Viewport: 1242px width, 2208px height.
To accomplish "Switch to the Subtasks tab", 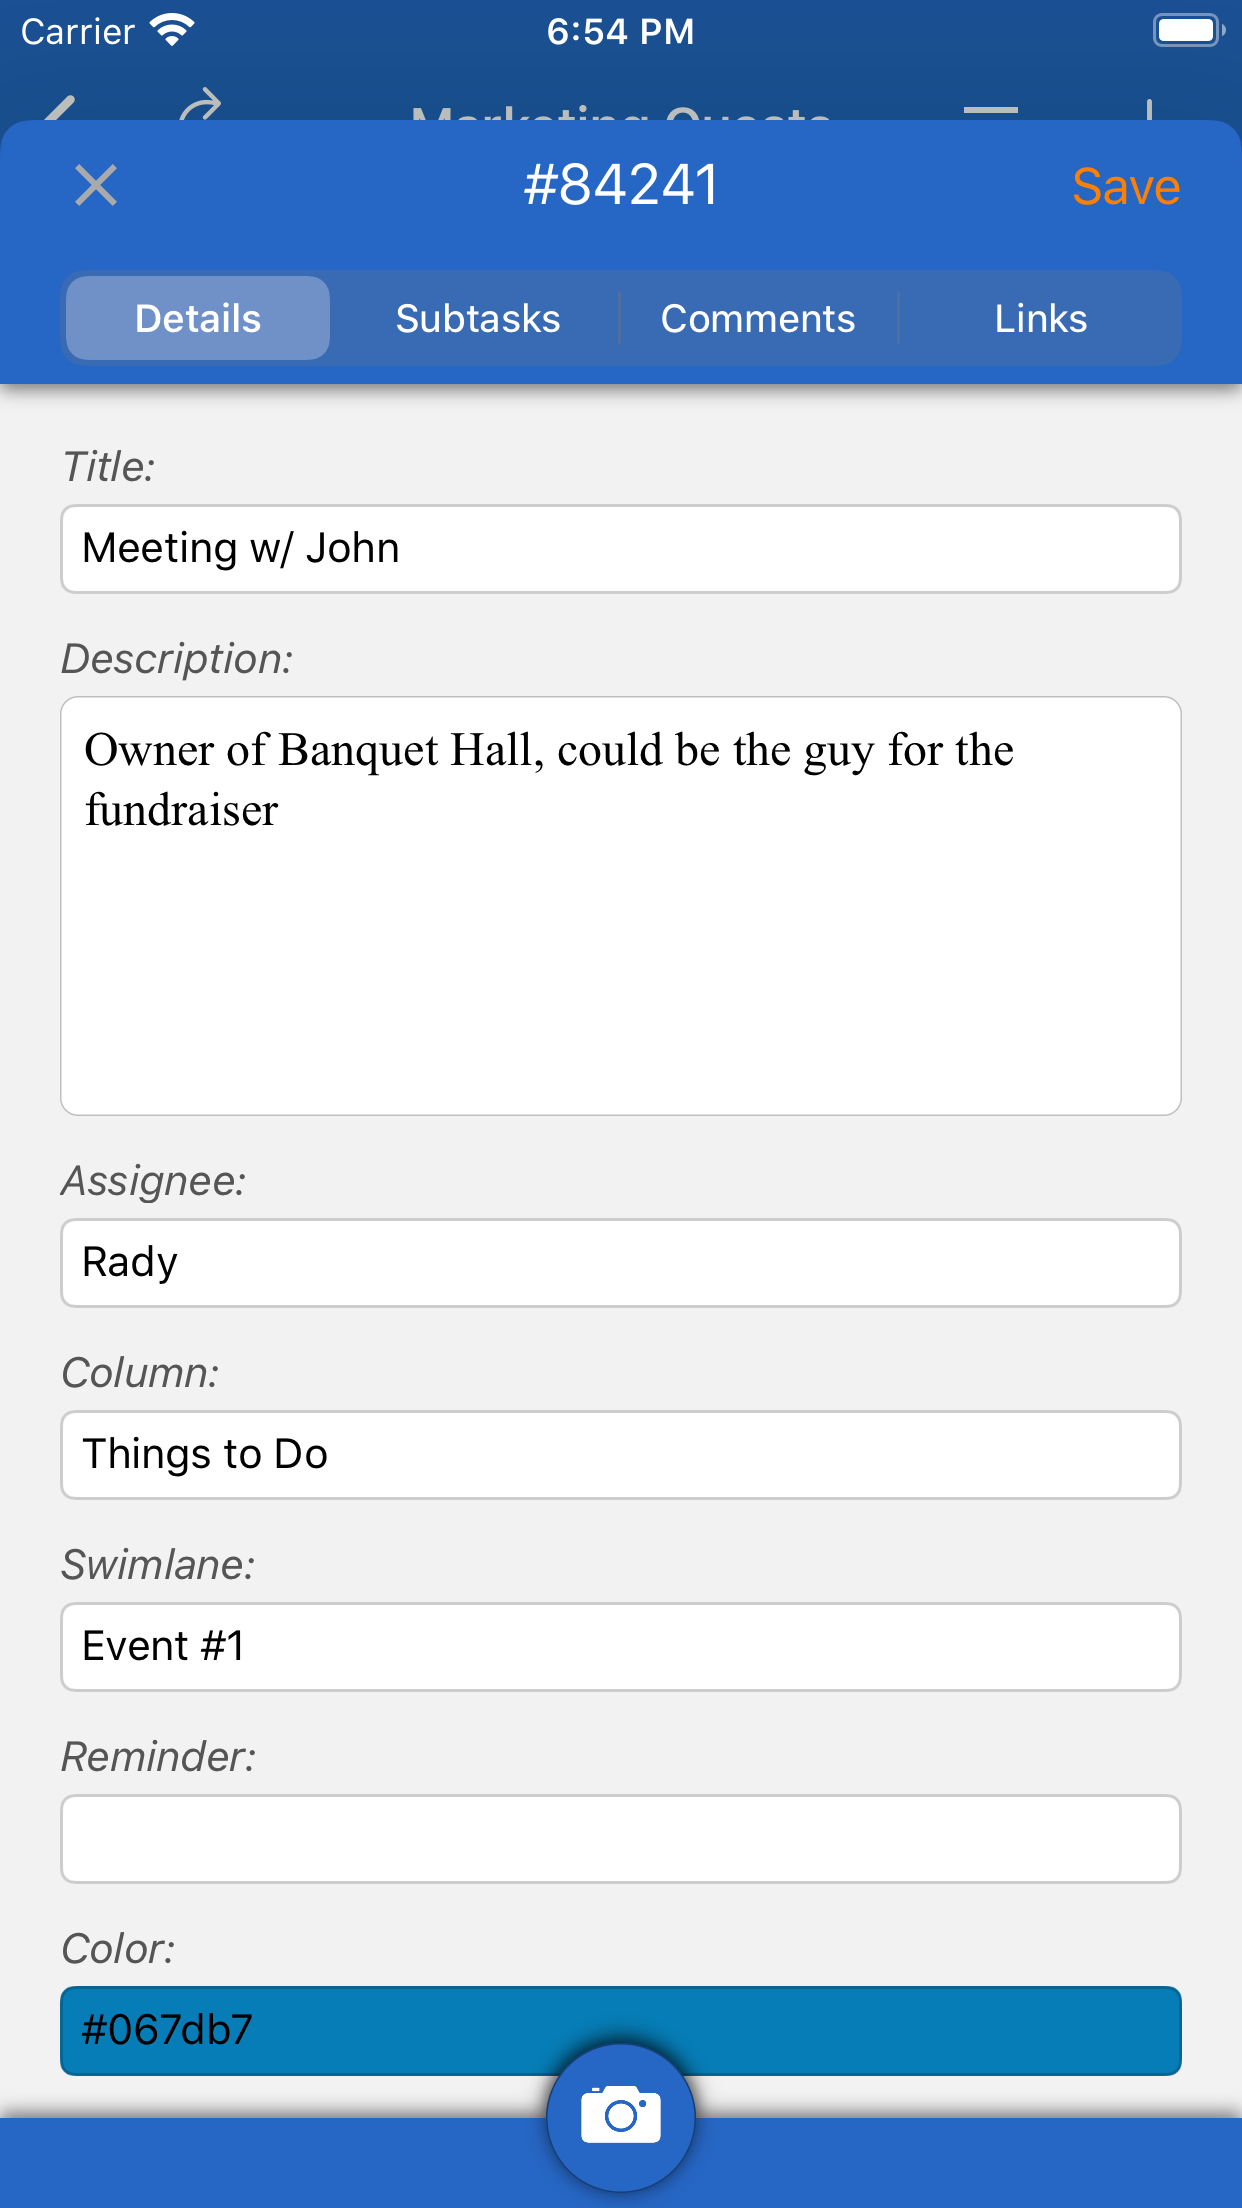I will [x=478, y=319].
